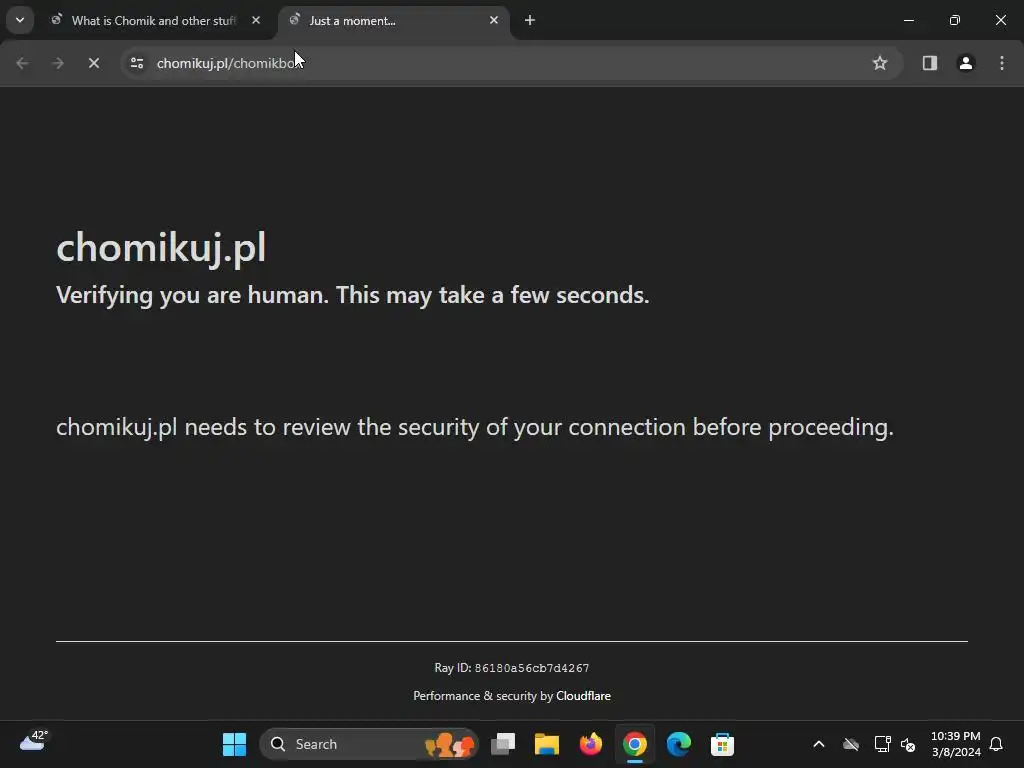The width and height of the screenshot is (1024, 768).
Task: Open Task View on taskbar
Action: (x=503, y=744)
